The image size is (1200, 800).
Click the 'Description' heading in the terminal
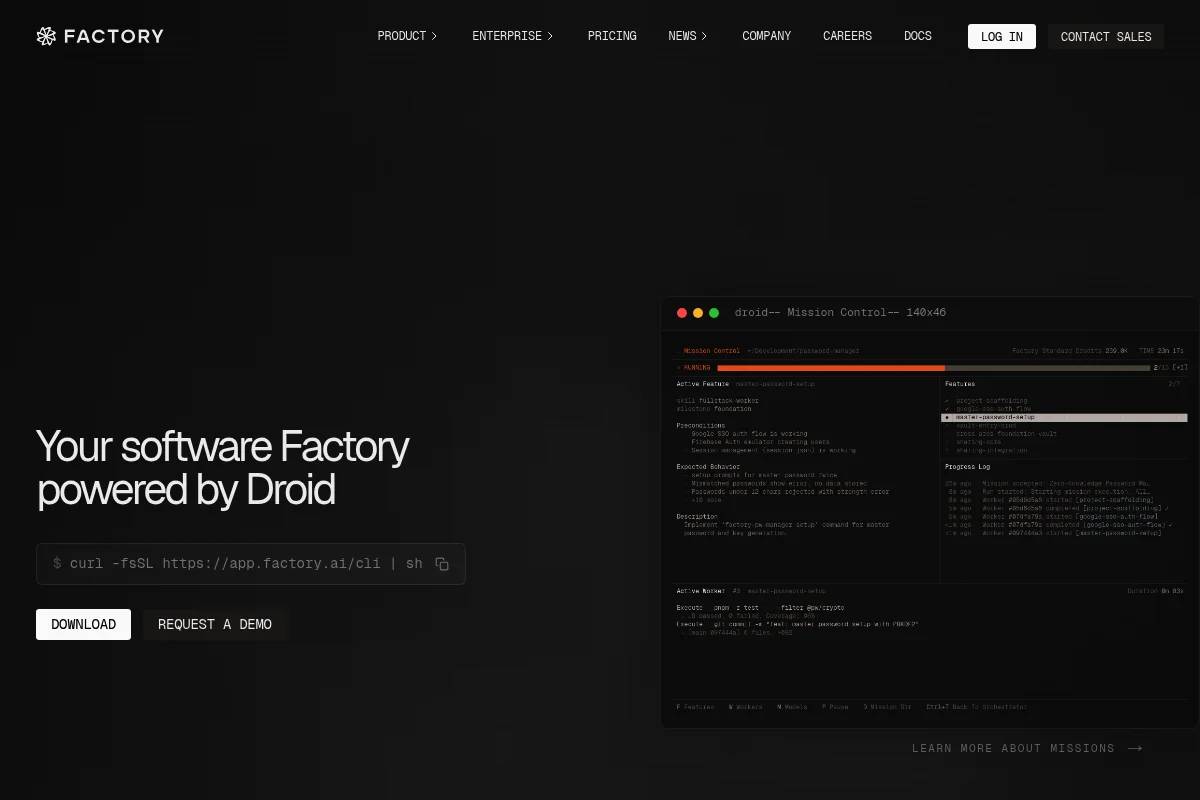pos(697,517)
